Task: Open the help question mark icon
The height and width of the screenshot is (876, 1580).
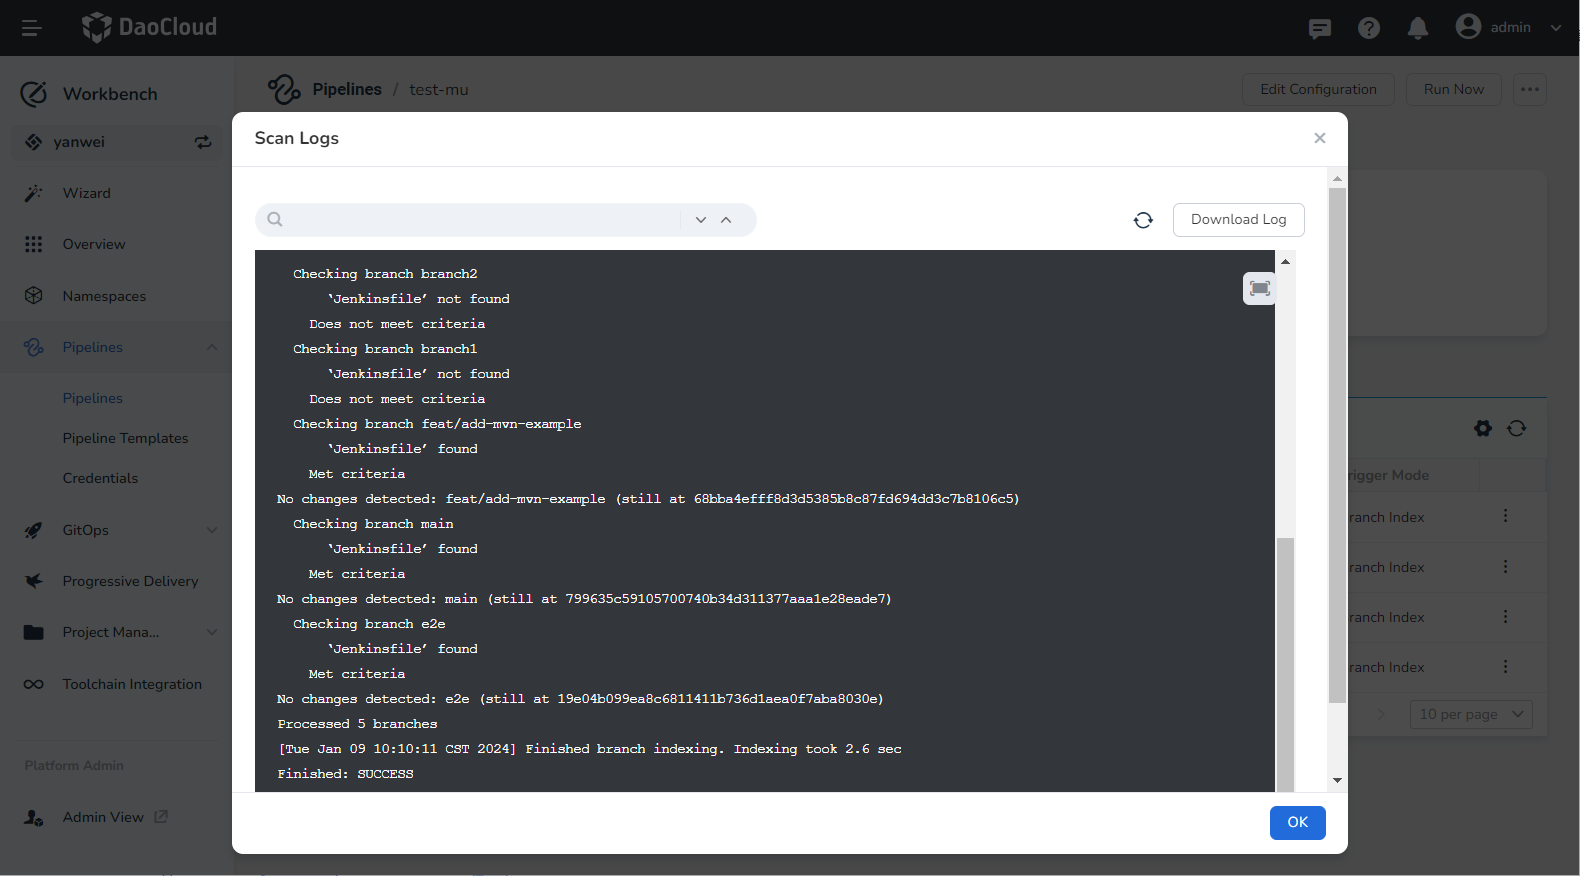Action: tap(1368, 28)
